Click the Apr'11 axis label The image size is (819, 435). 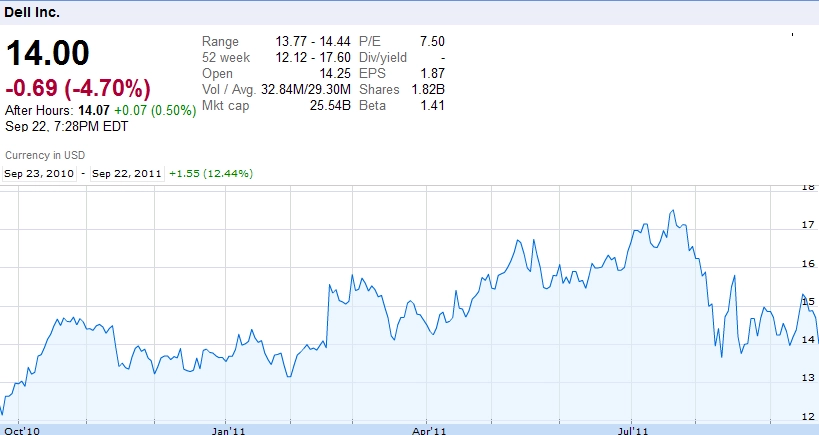coord(429,431)
